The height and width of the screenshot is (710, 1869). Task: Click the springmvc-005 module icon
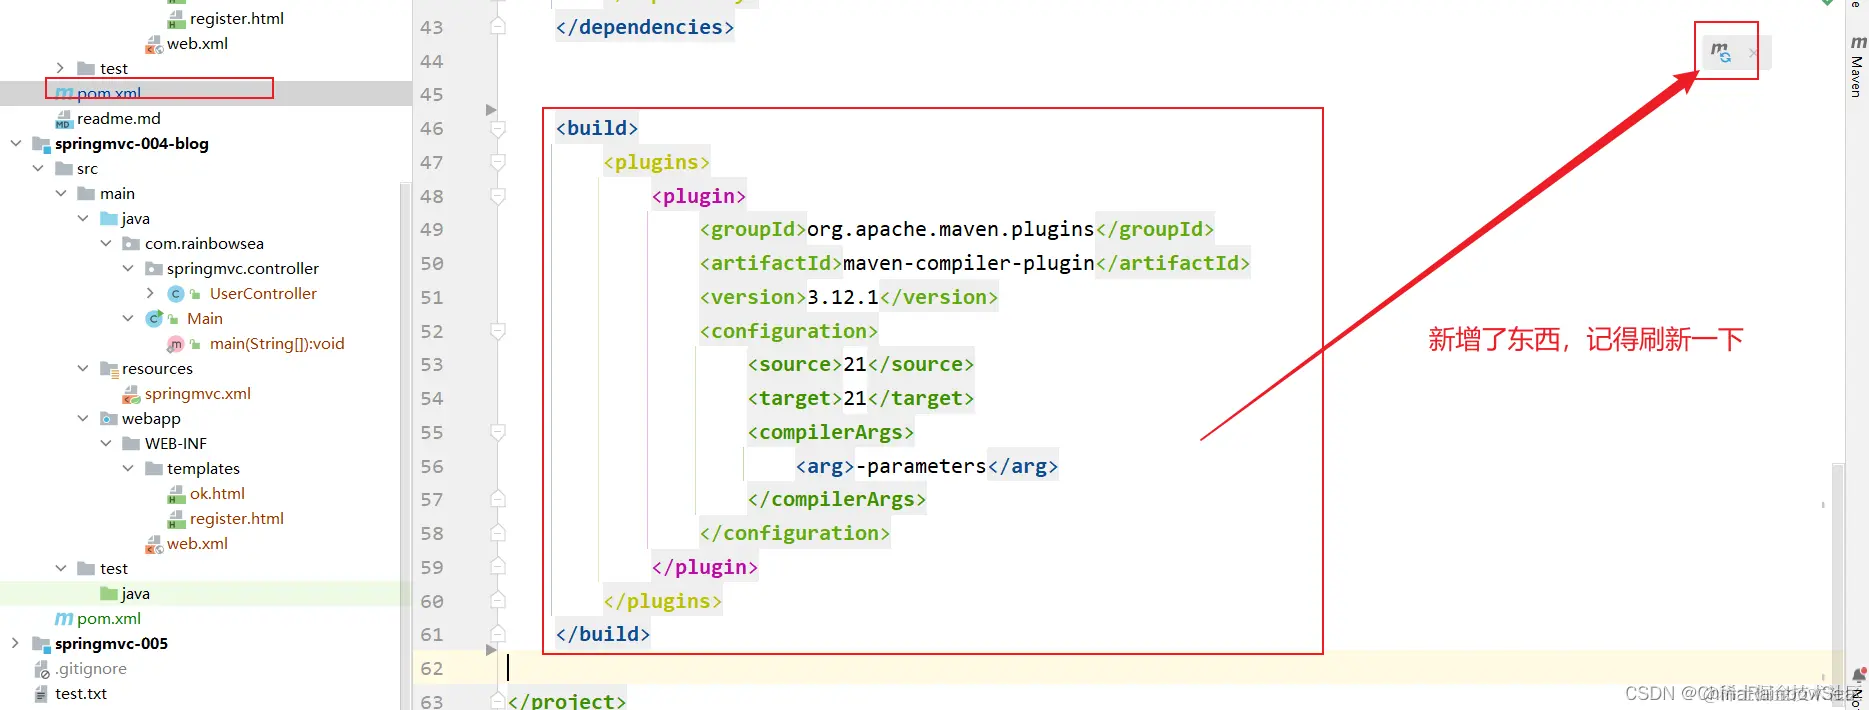pos(42,644)
